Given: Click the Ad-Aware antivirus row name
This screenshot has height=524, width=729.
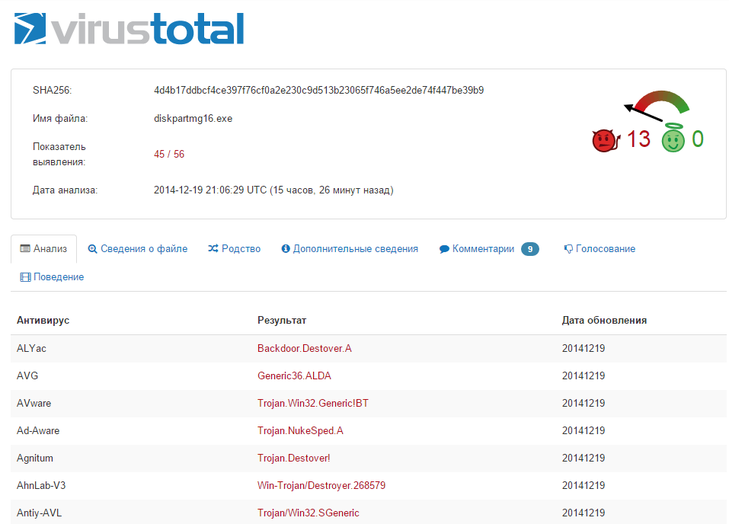Looking at the screenshot, I should [38, 431].
